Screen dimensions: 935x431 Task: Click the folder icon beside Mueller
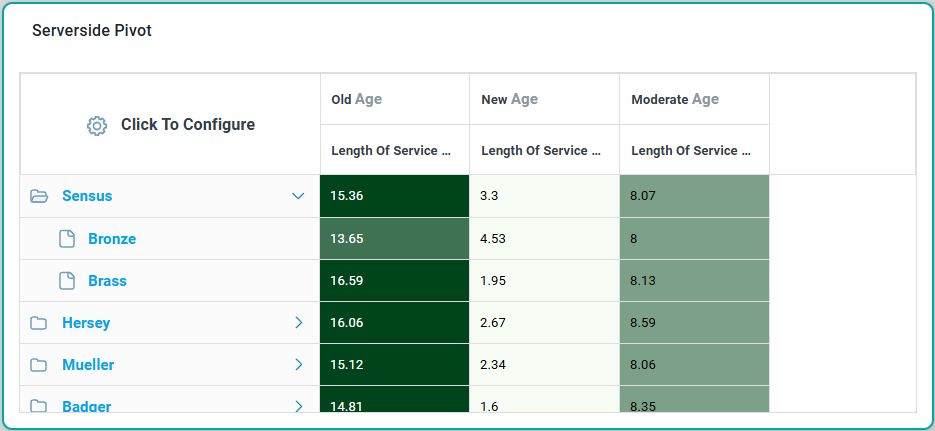39,365
